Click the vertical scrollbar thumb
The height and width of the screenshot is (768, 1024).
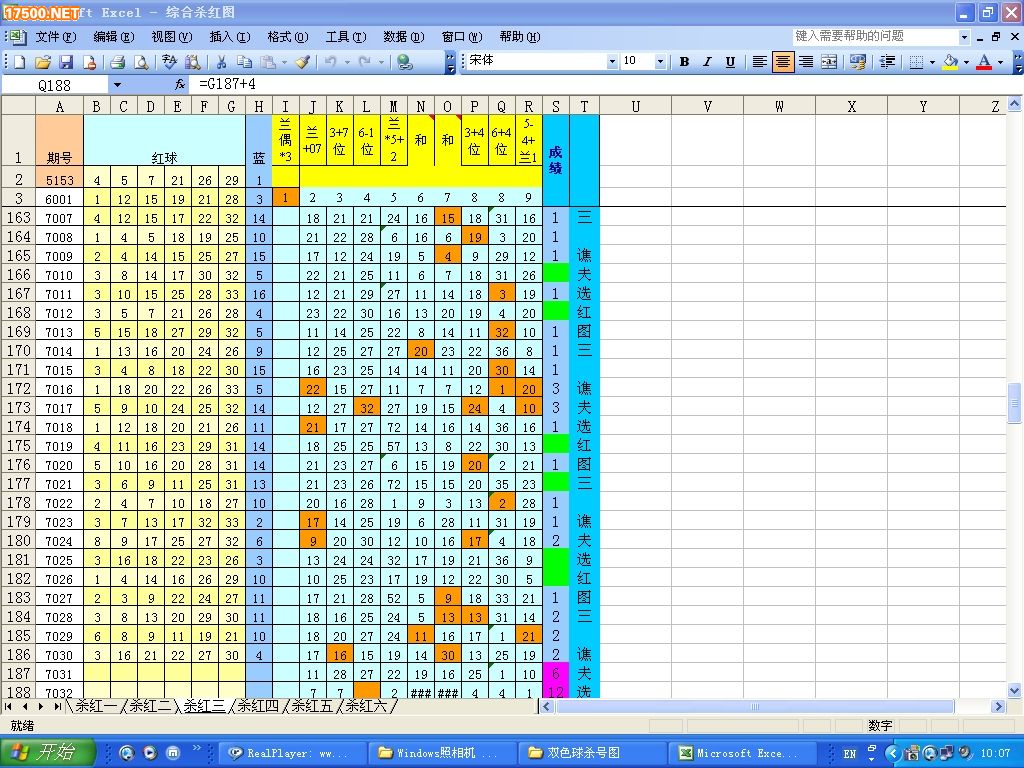1014,403
